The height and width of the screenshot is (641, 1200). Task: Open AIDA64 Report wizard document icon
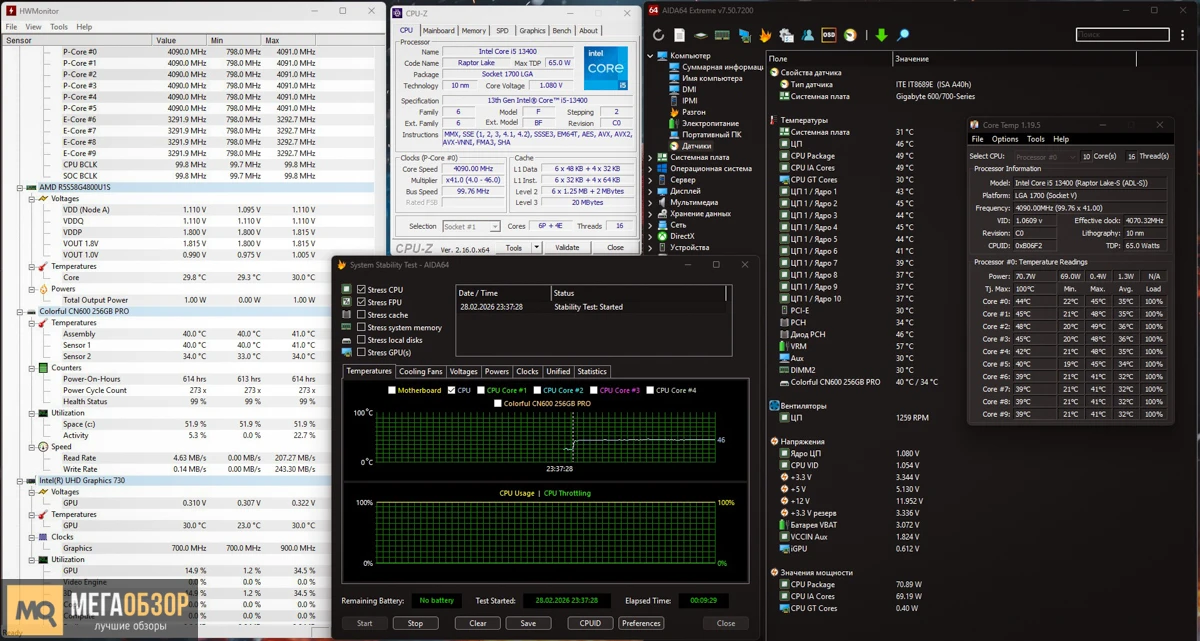(x=678, y=35)
